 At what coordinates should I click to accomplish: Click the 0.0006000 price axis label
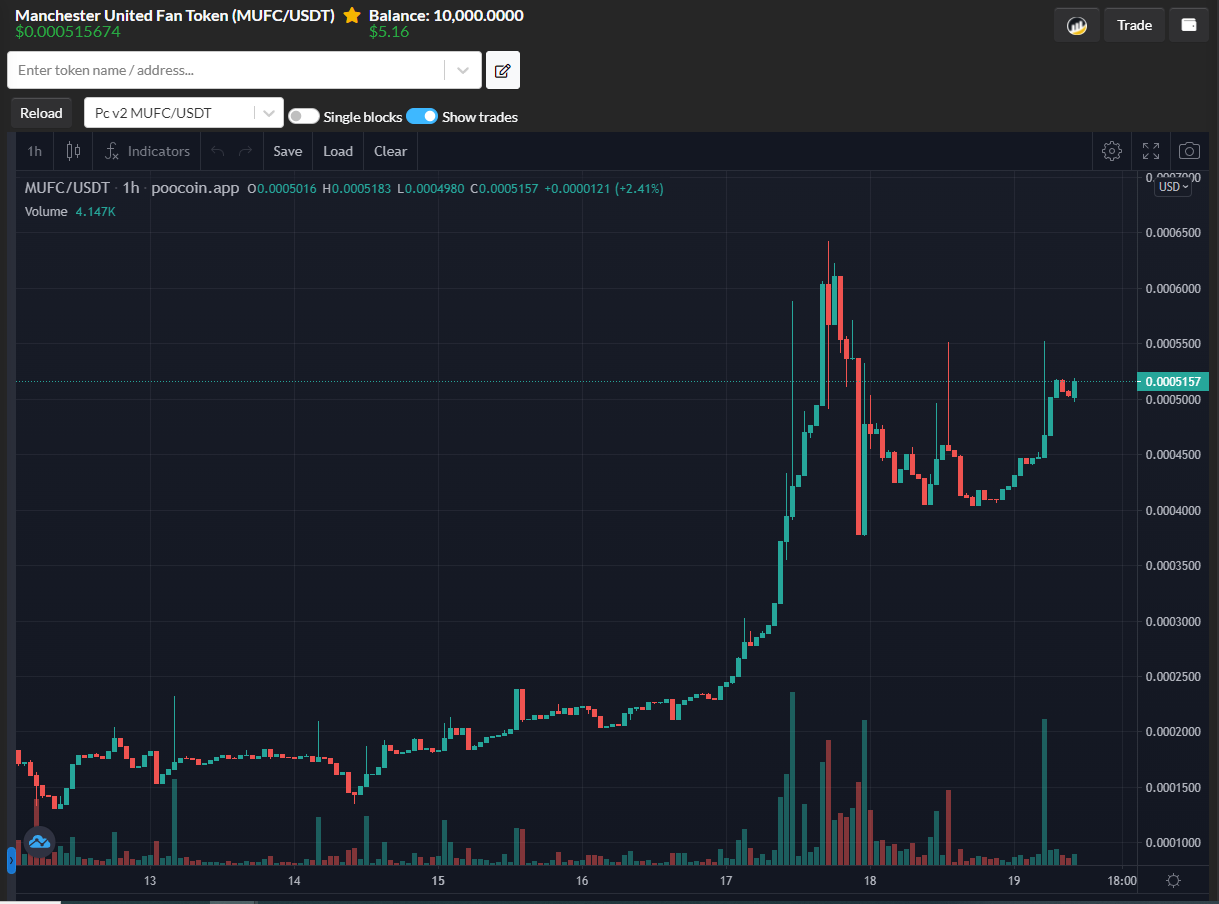(1172, 289)
